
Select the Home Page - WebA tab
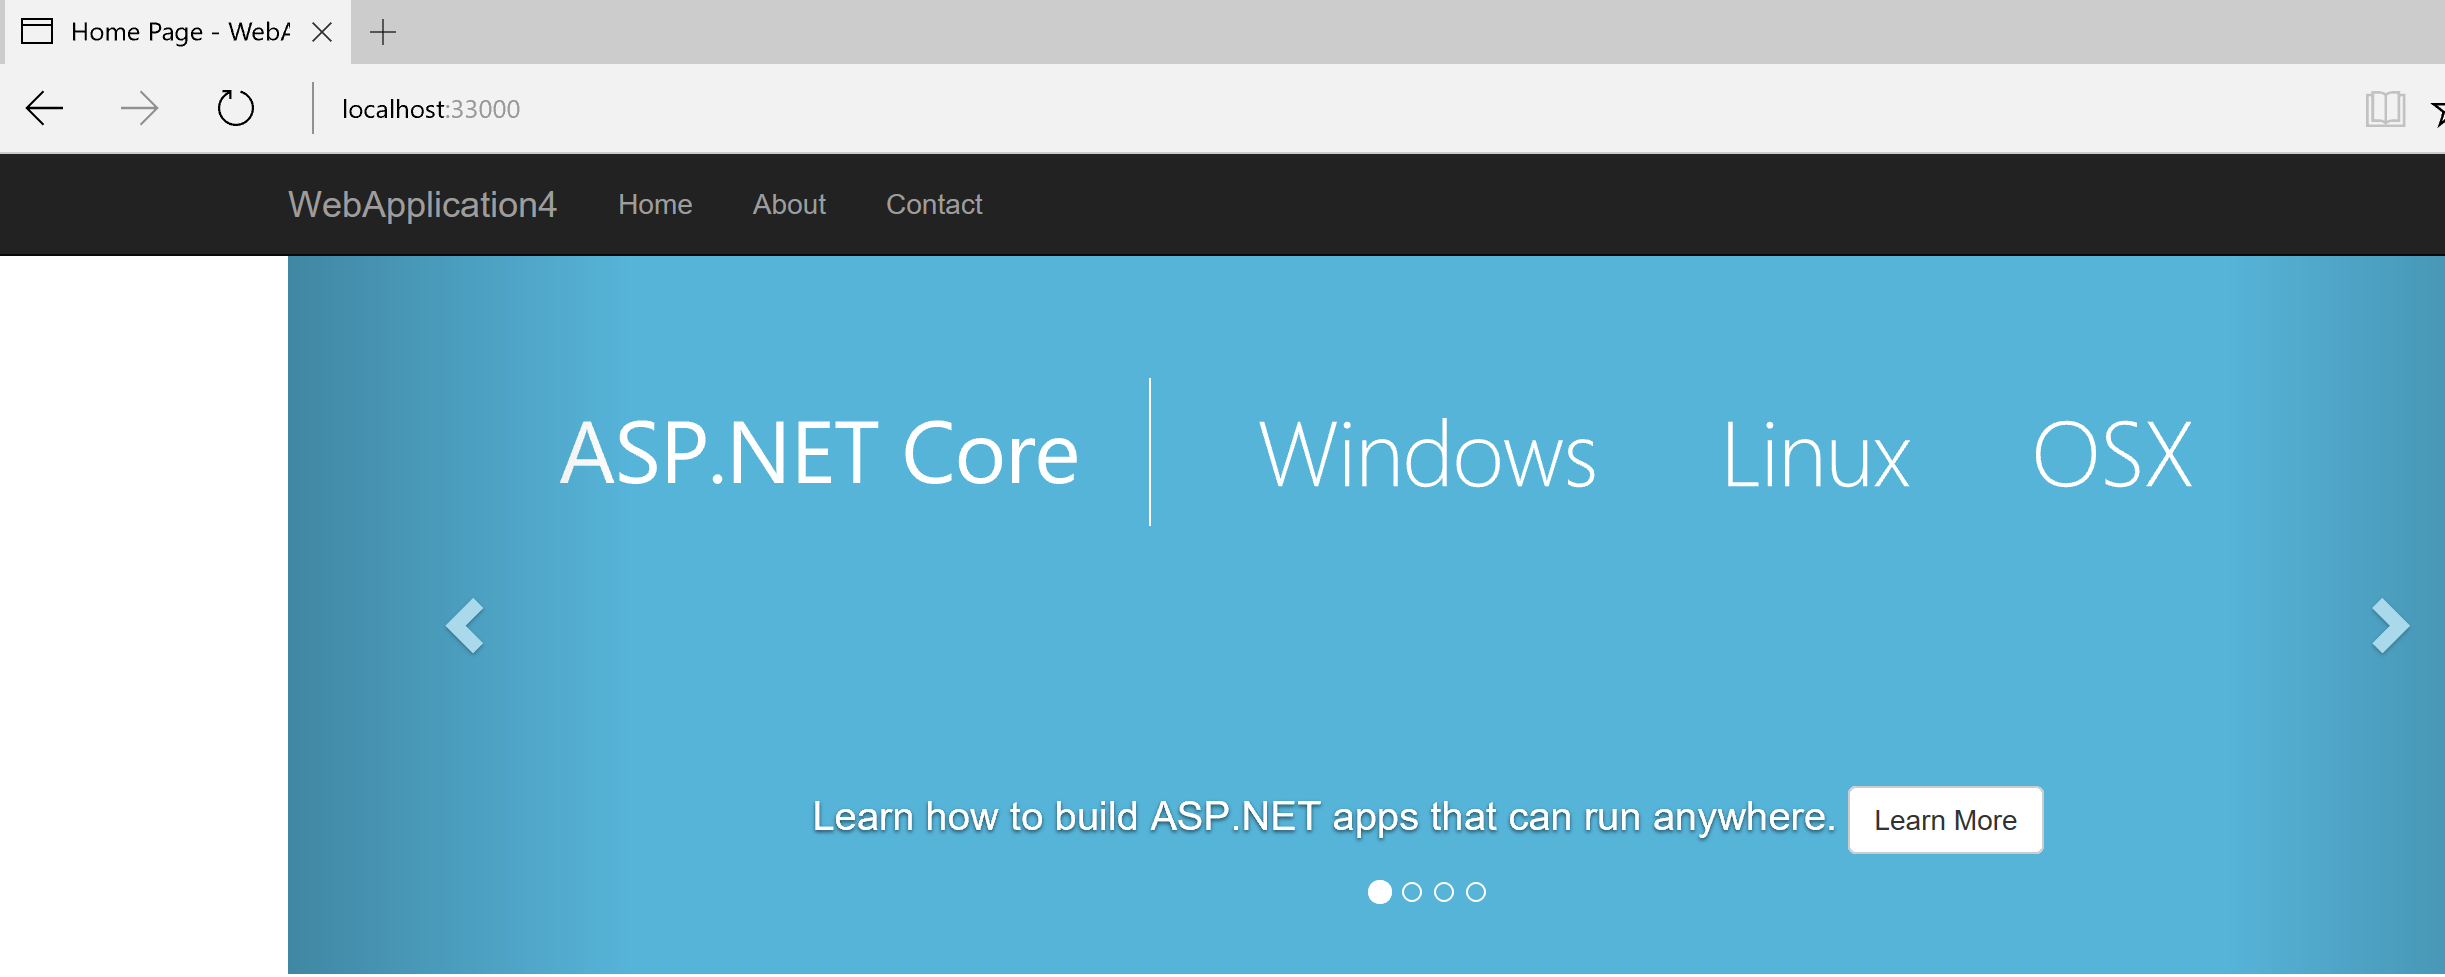176,32
